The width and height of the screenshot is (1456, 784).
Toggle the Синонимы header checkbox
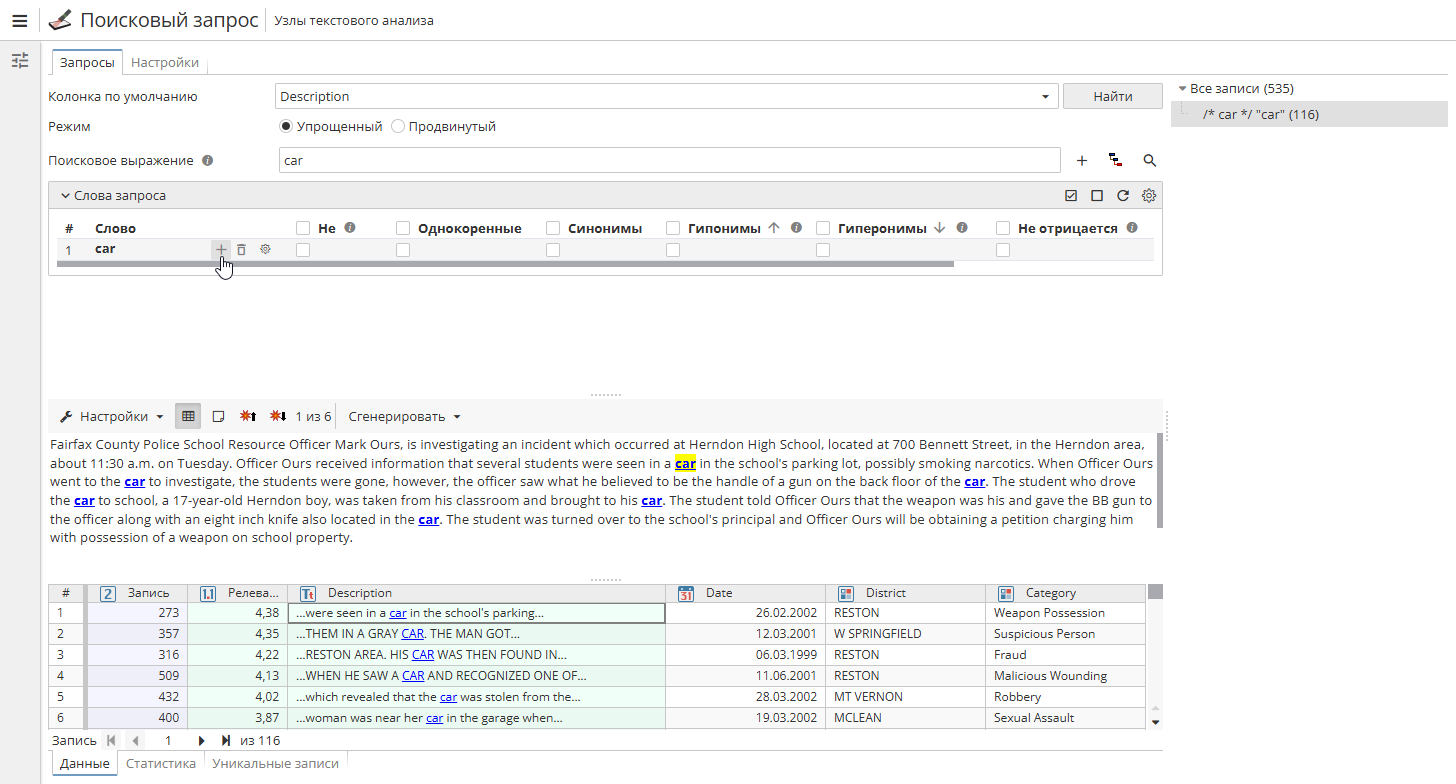553,228
